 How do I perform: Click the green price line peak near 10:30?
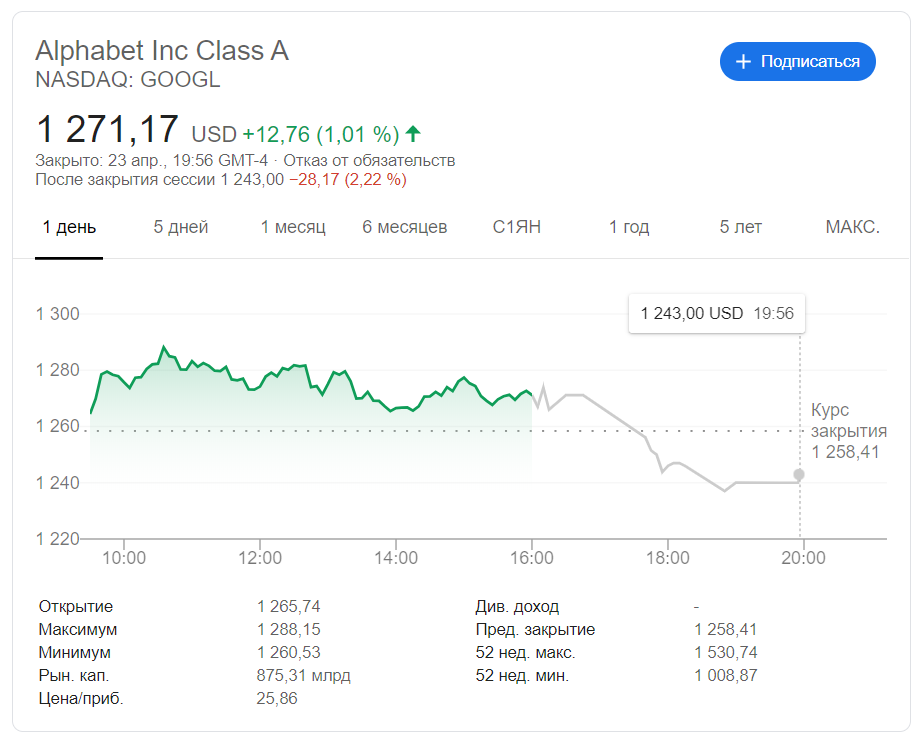pos(163,348)
